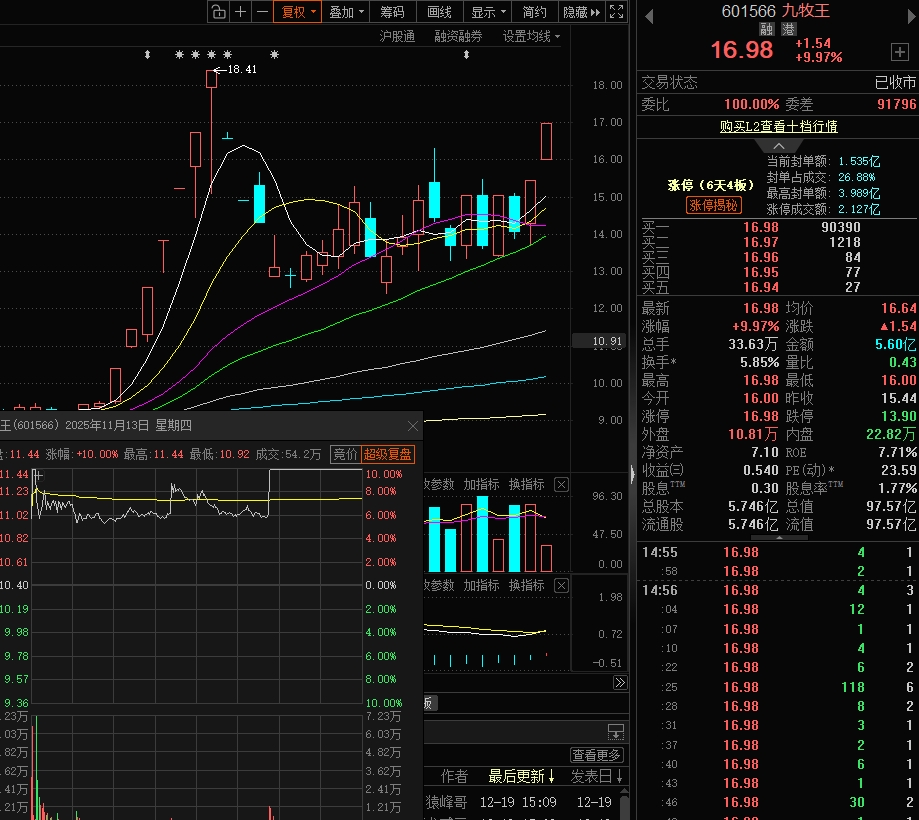Click the 融 margin trading tag
The image size is (919, 820).
[x=767, y=29]
